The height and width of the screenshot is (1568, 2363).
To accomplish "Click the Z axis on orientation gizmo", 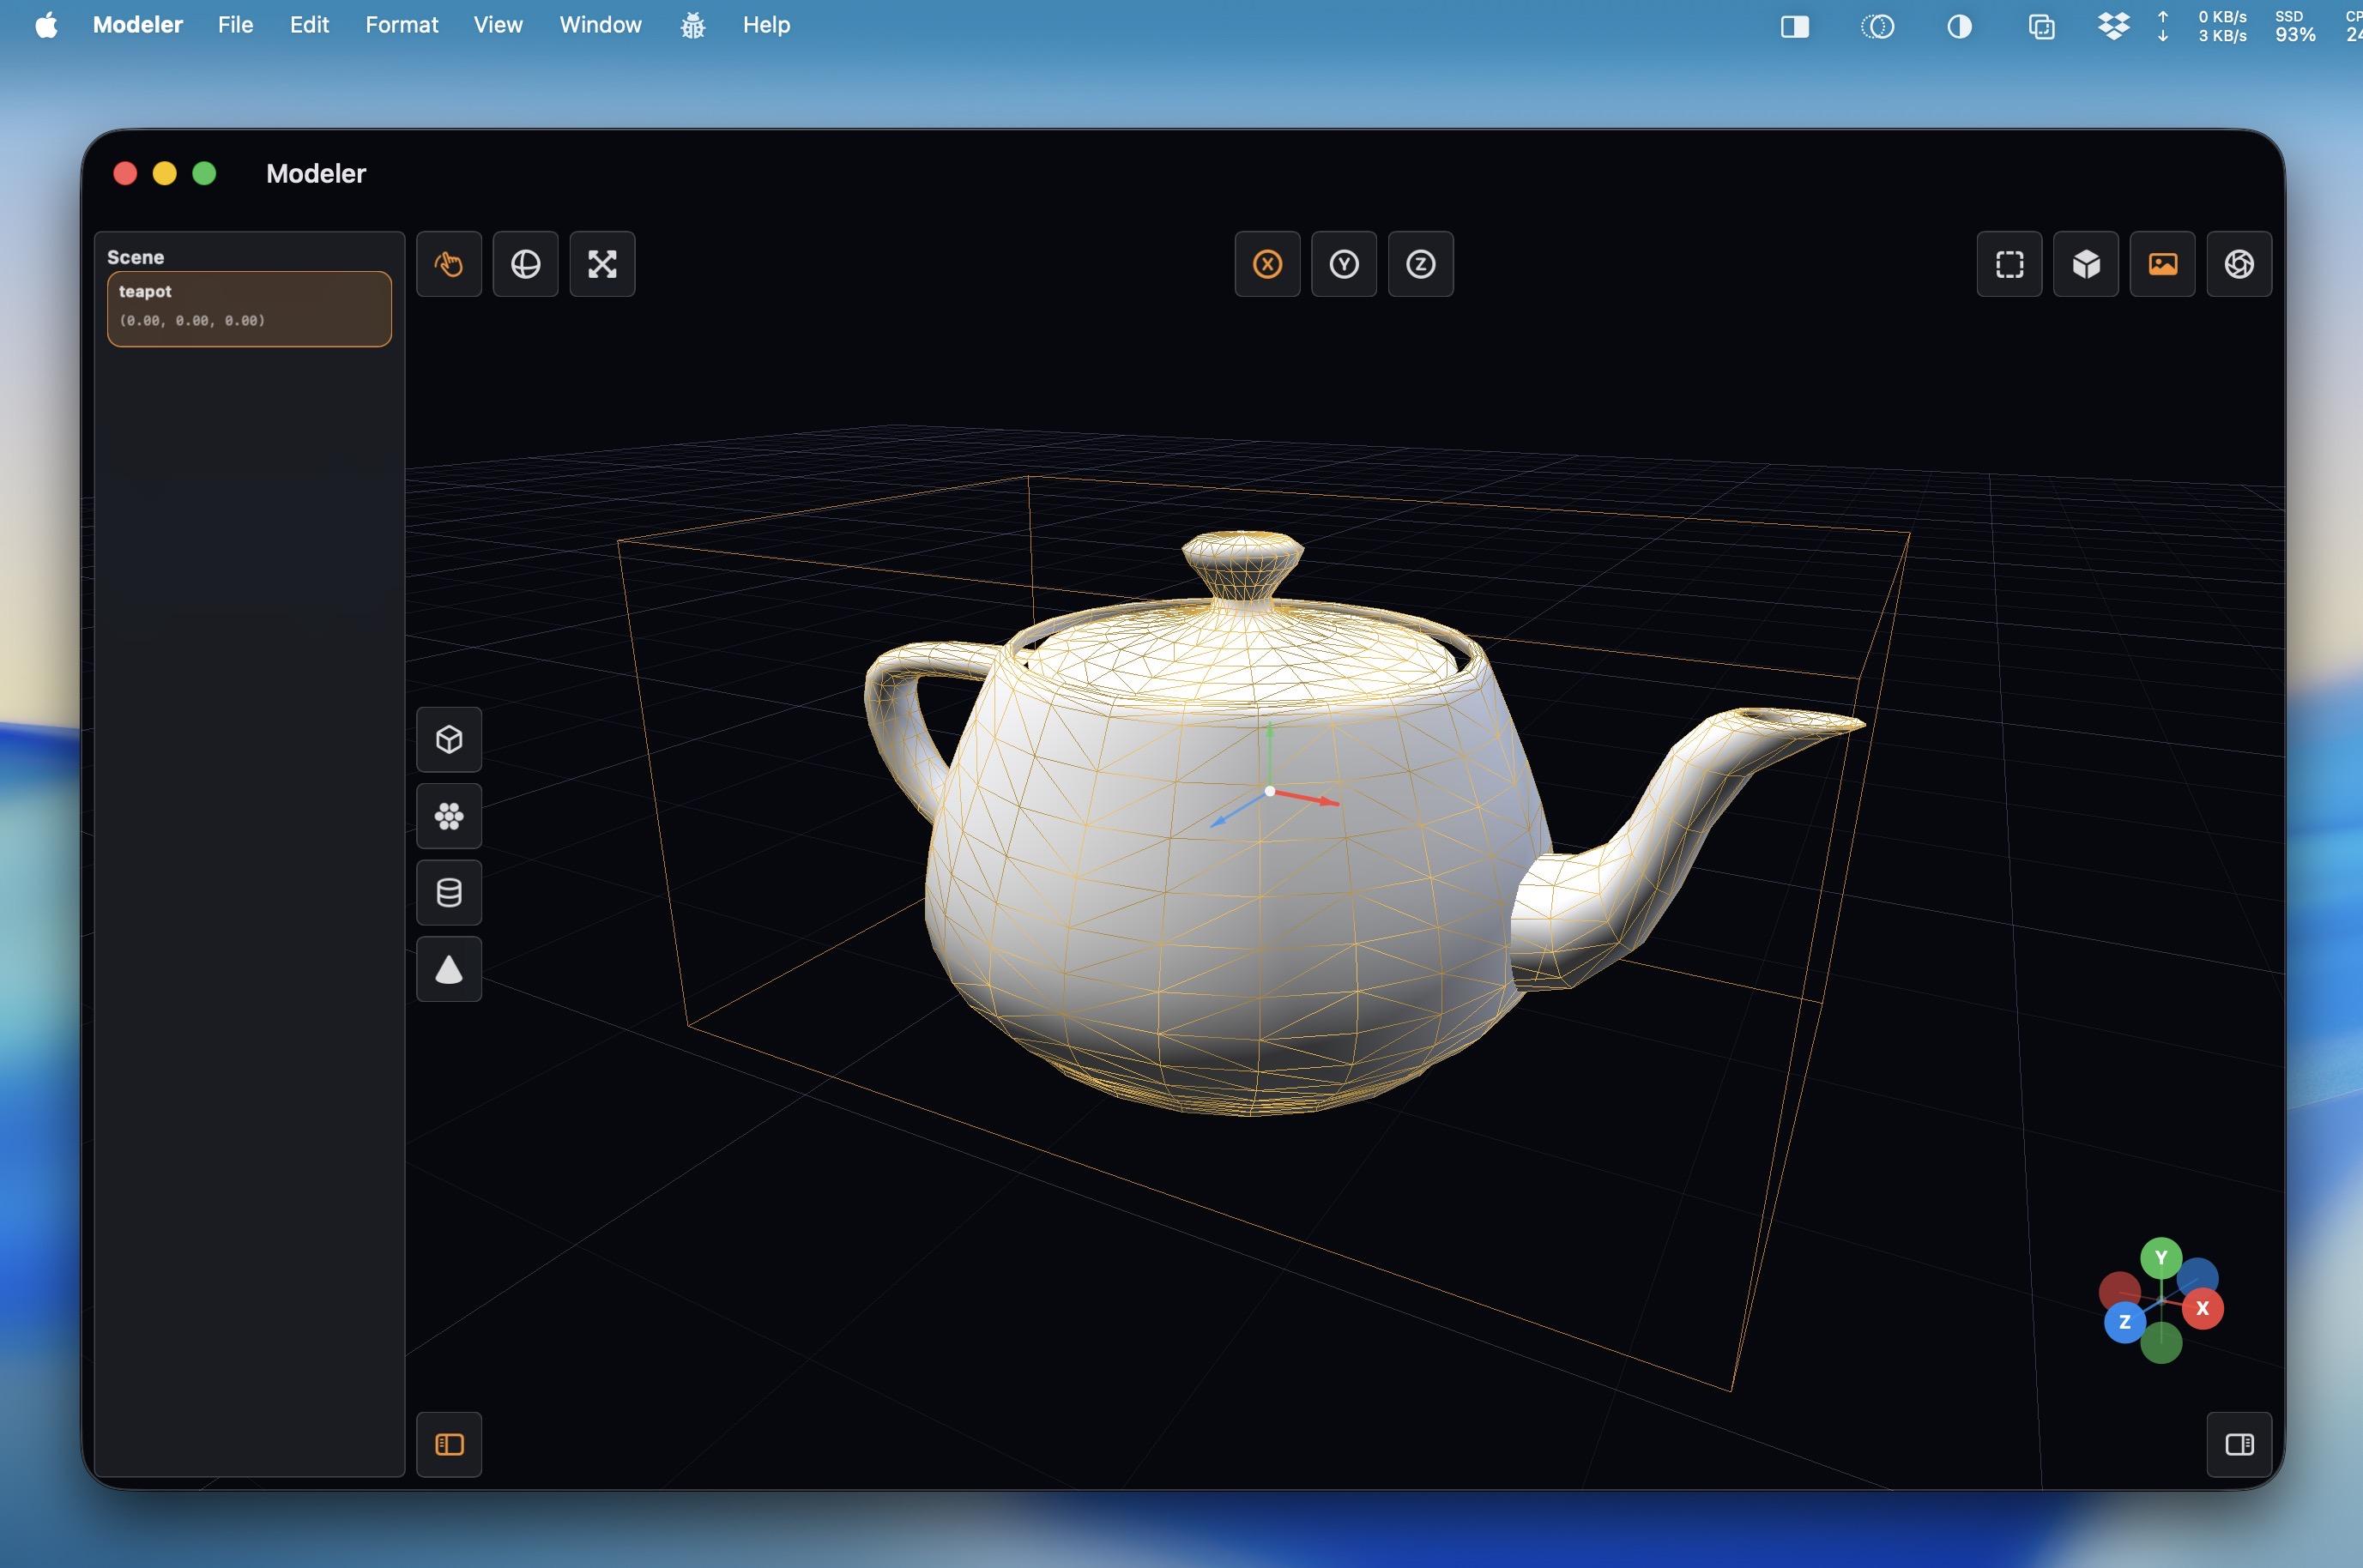I will [2125, 1322].
